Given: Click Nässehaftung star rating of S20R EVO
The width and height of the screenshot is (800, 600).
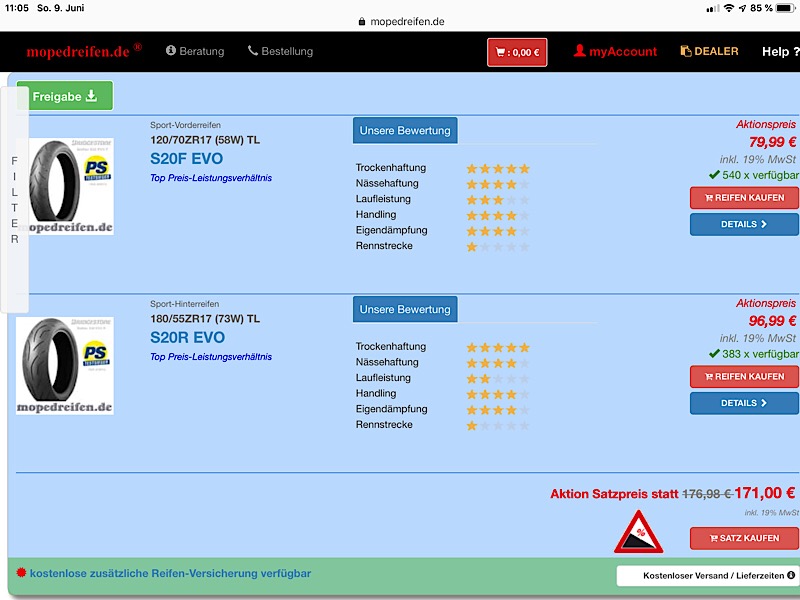Looking at the screenshot, I should point(498,363).
